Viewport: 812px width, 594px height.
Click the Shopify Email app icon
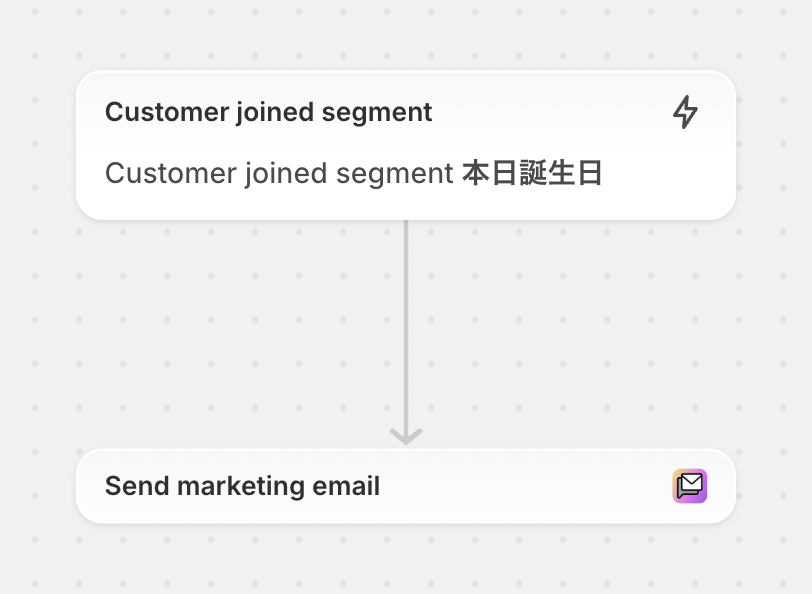(x=690, y=486)
